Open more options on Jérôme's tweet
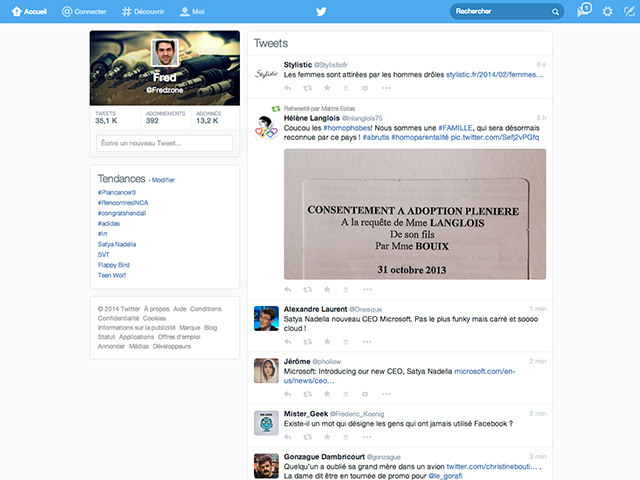640x480 pixels. [x=386, y=394]
